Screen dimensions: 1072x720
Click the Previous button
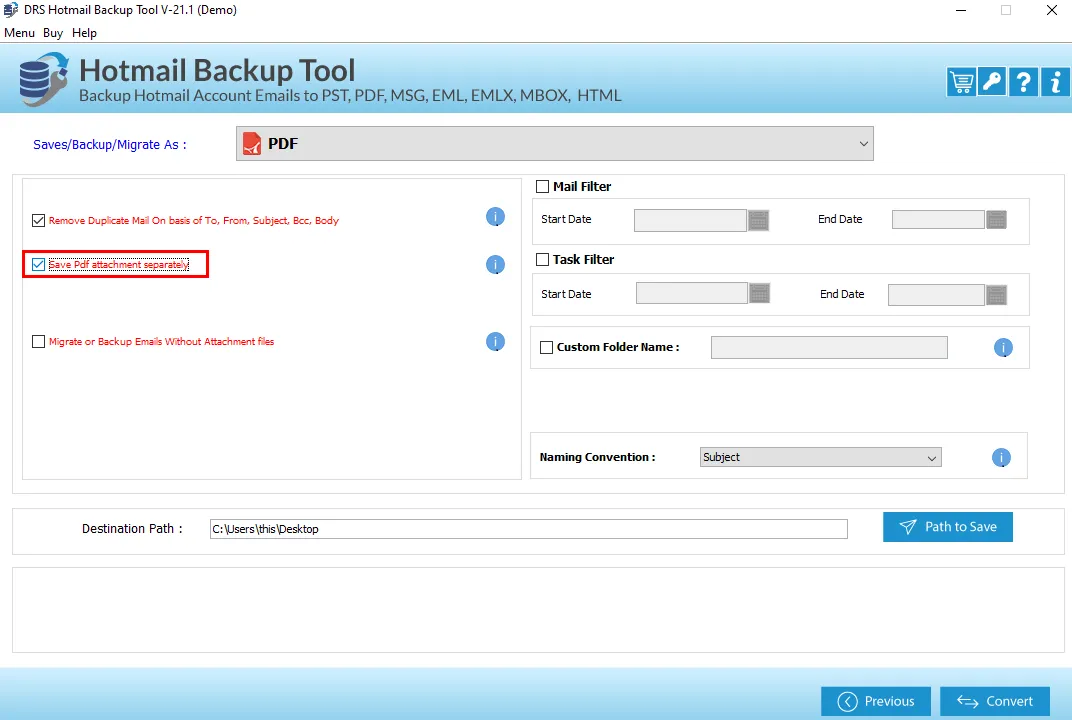pyautogui.click(x=876, y=702)
